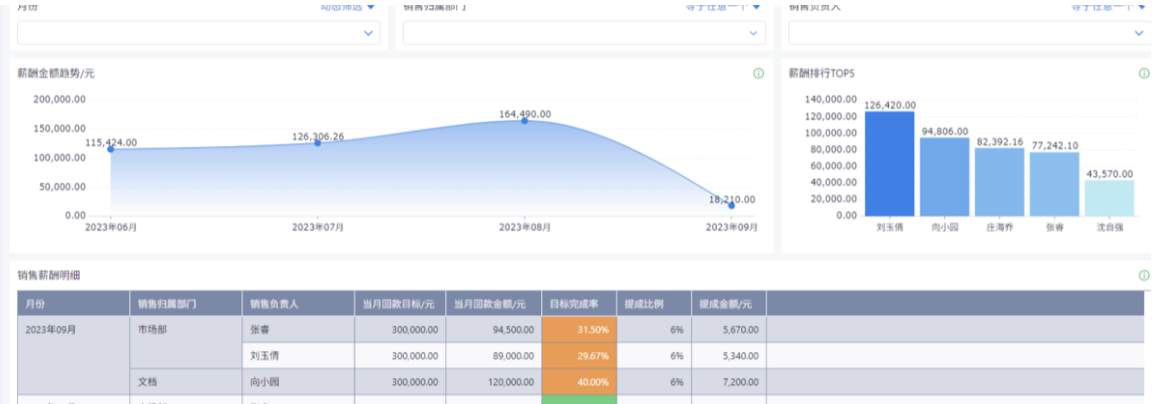The width and height of the screenshot is (1152, 404).
Task: Click the 89,000.00 payment amount cell
Action: point(494,356)
